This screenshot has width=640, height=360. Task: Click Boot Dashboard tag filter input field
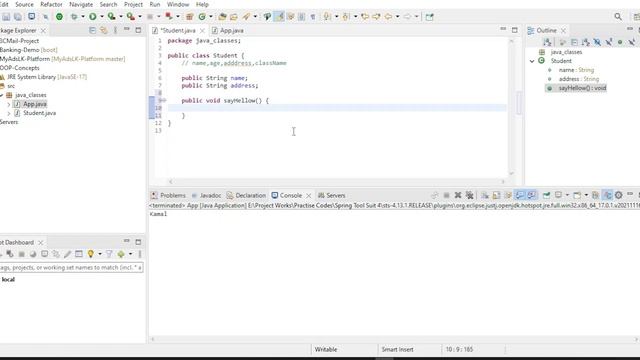click(71, 267)
